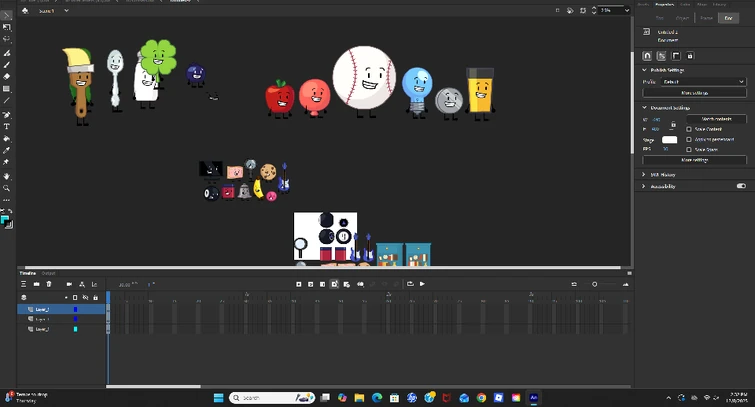This screenshot has height=407, width=755.
Task: Select the Text tool
Action: [x=7, y=127]
